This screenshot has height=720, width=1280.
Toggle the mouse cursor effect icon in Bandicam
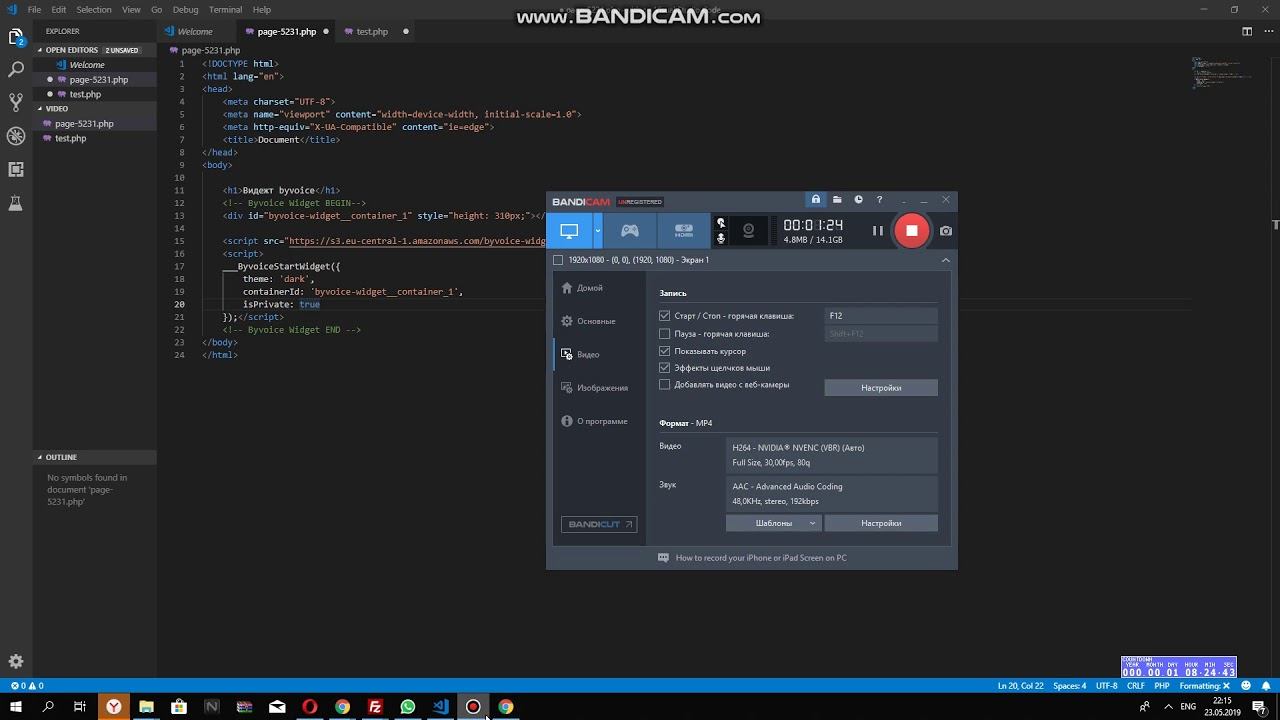[720, 223]
